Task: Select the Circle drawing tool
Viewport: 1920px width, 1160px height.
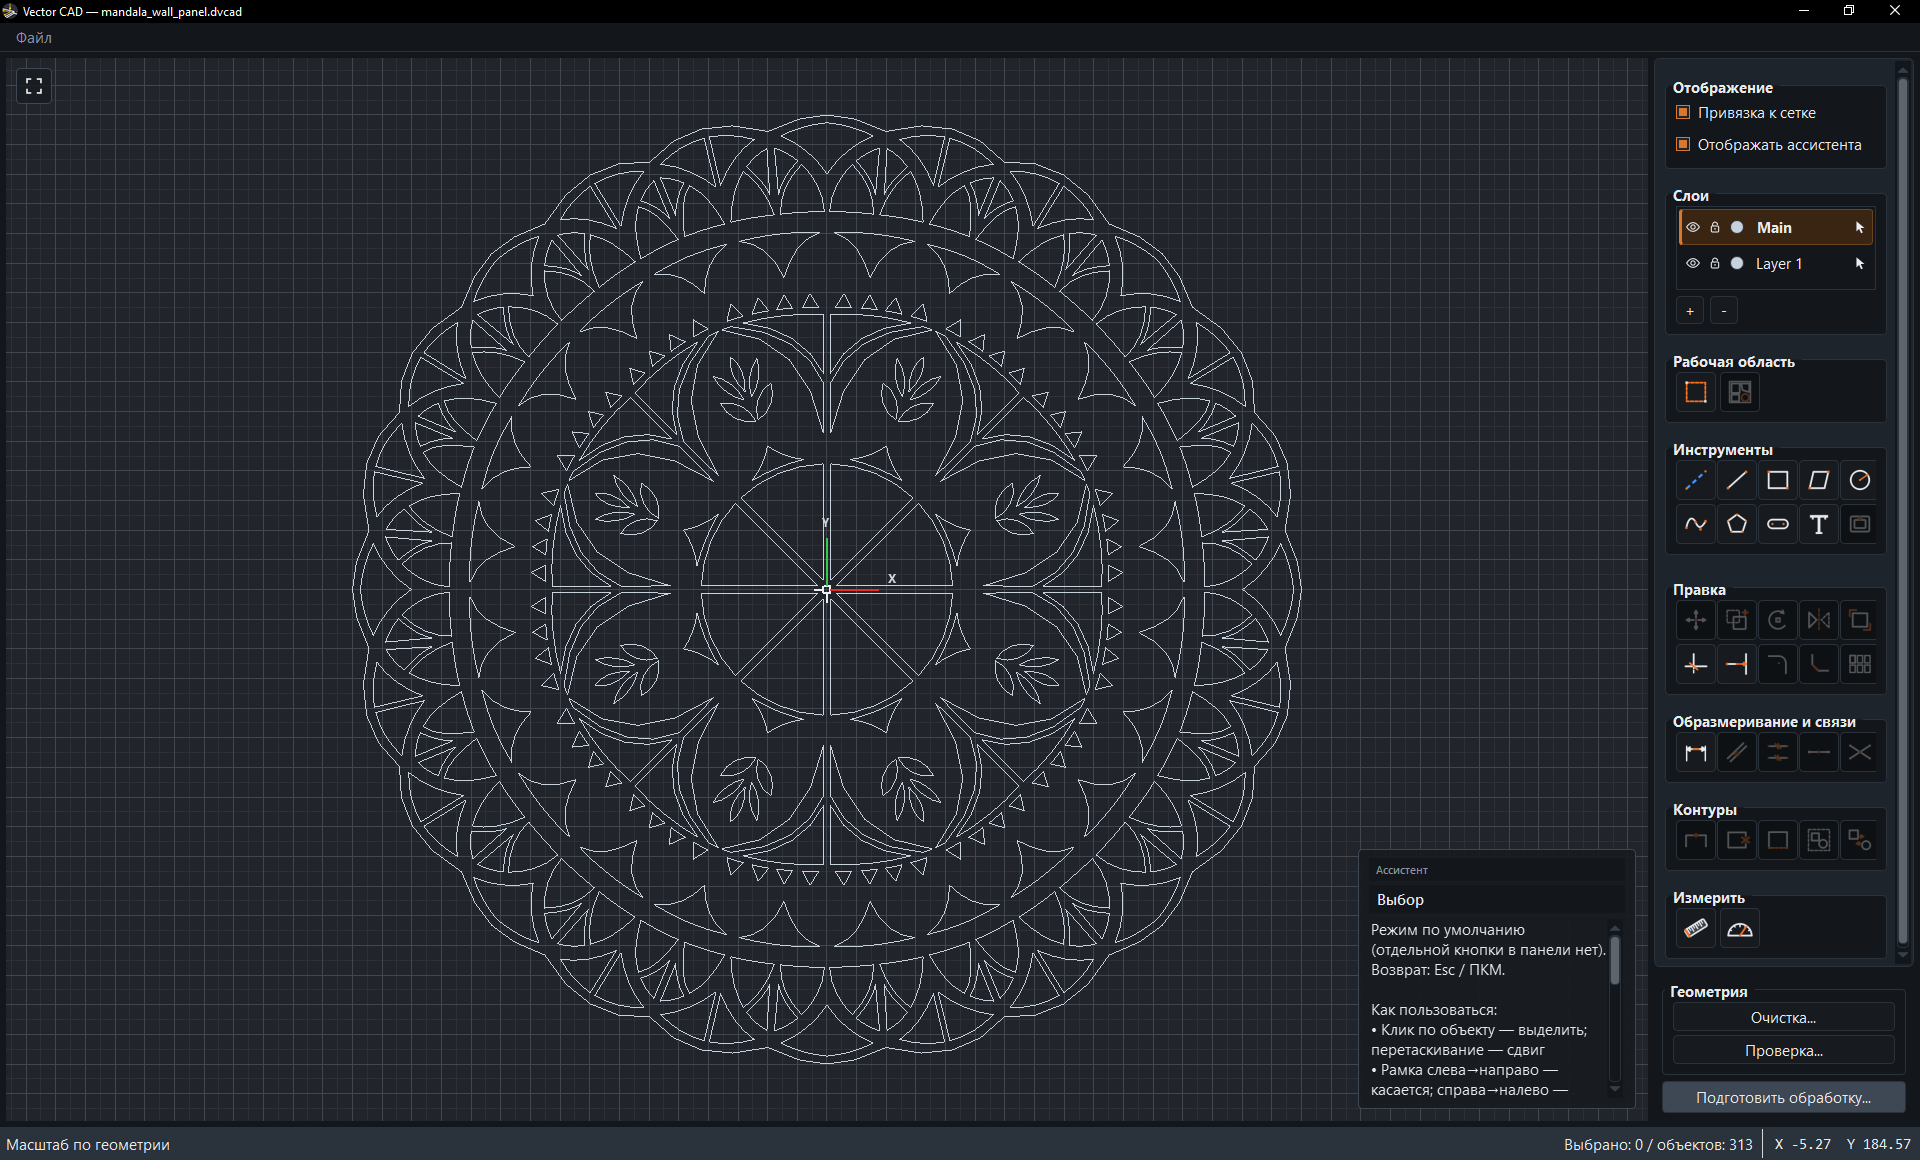Action: pyautogui.click(x=1860, y=481)
